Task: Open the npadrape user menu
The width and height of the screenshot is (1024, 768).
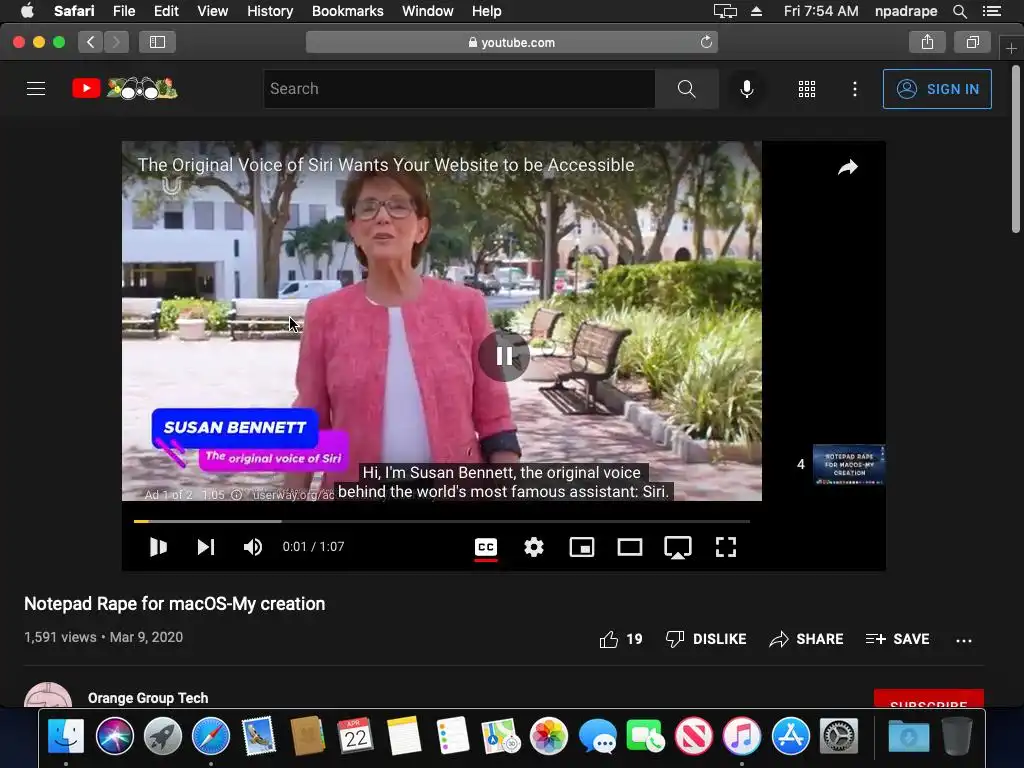Action: (906, 11)
